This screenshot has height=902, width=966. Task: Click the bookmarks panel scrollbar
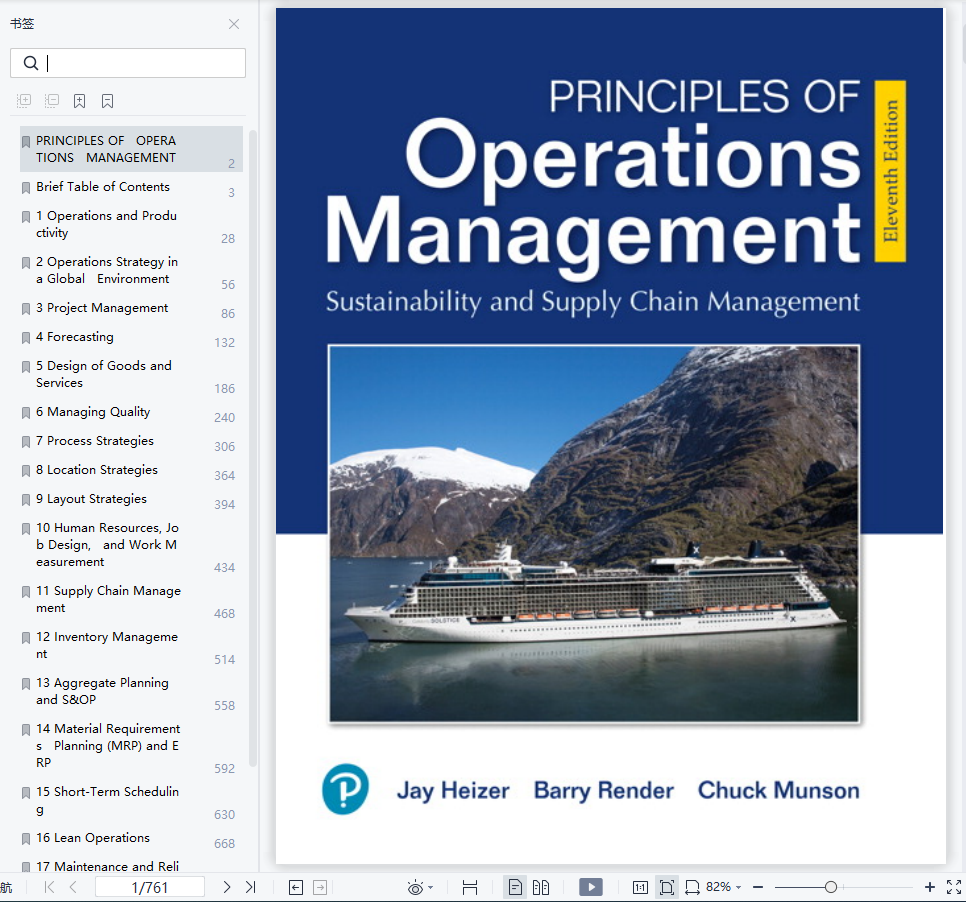[253, 448]
